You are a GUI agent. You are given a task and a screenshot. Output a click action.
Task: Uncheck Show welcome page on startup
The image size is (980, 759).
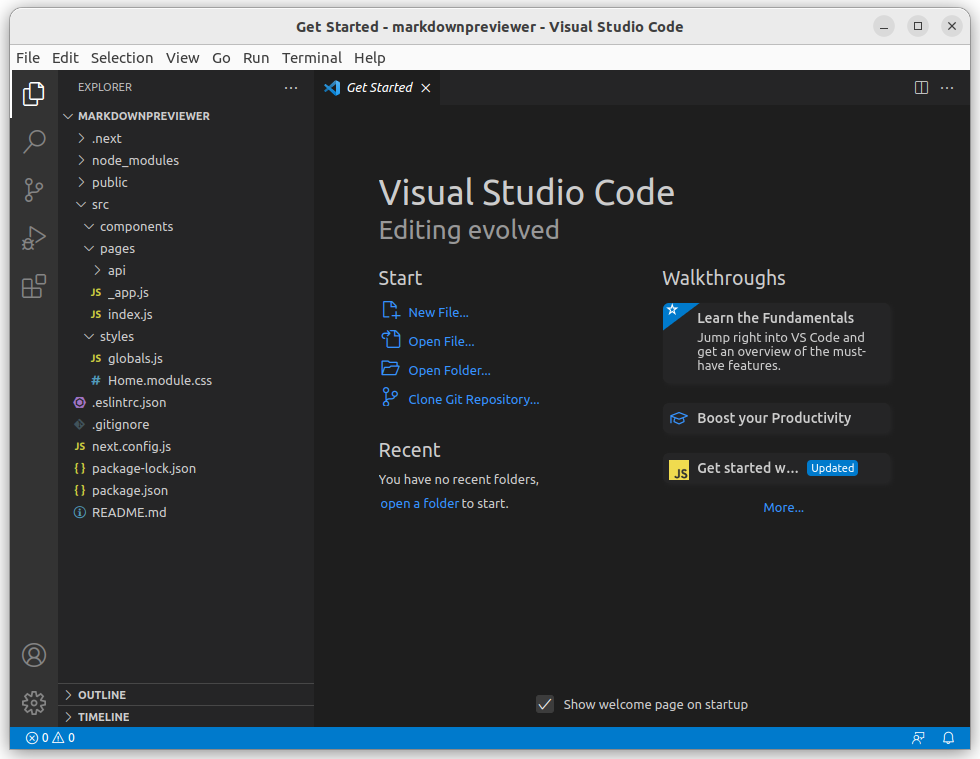tap(545, 705)
